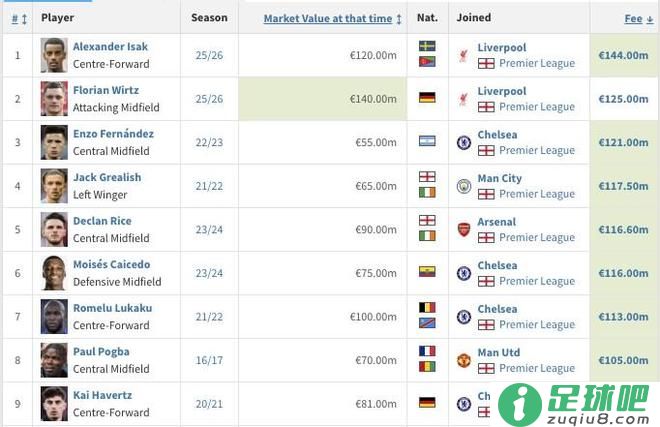Click the €144.00m fee for Isak
660x427 pixels.
(x=622, y=55)
